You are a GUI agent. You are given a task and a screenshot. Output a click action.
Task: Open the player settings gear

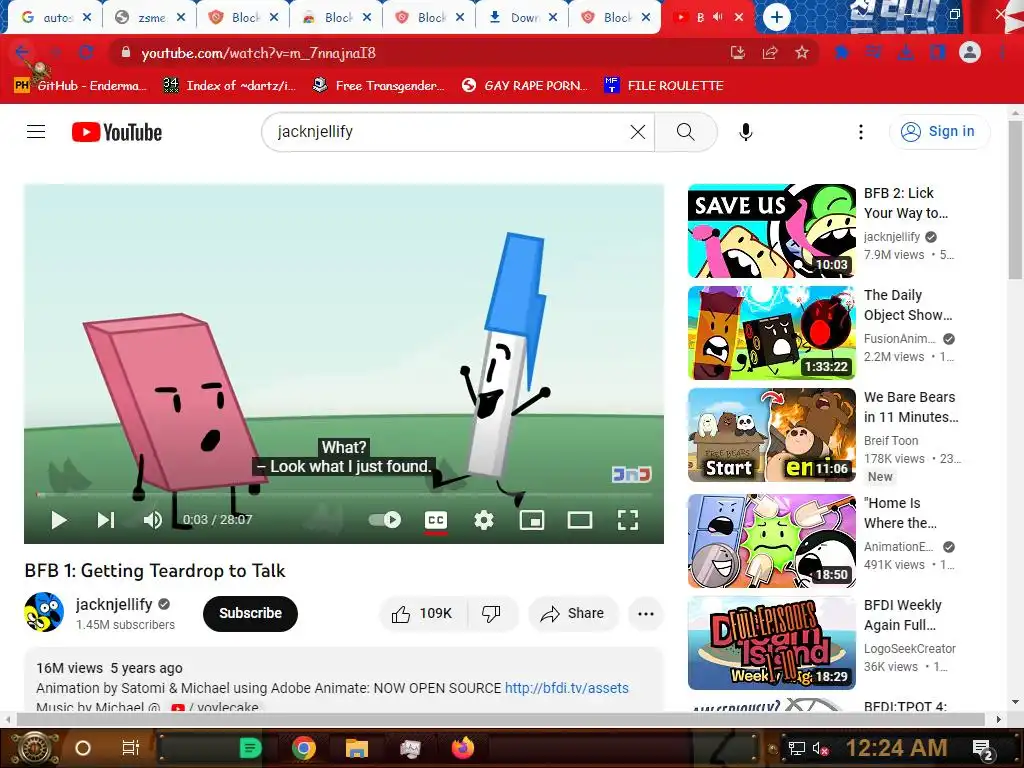coord(484,520)
